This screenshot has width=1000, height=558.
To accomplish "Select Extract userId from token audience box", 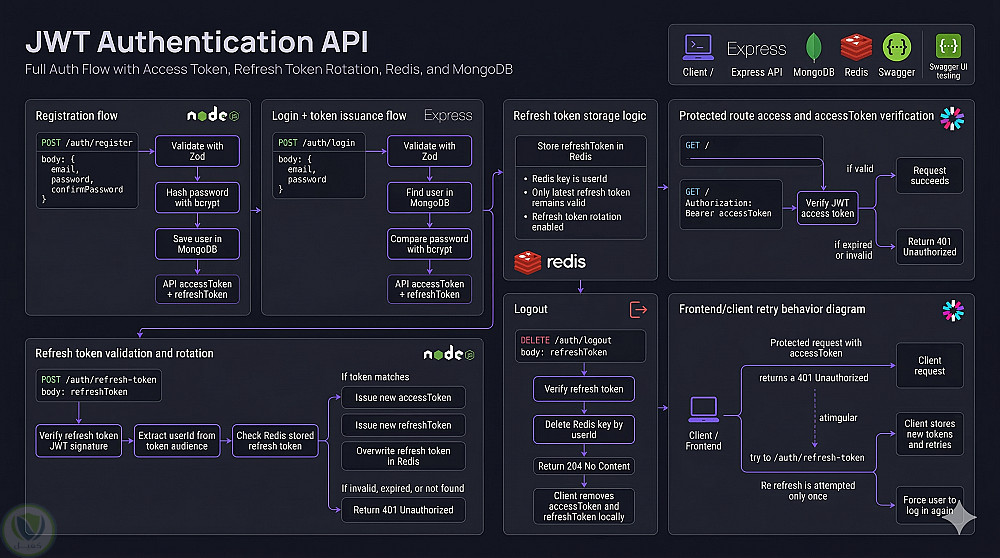I will click(177, 441).
